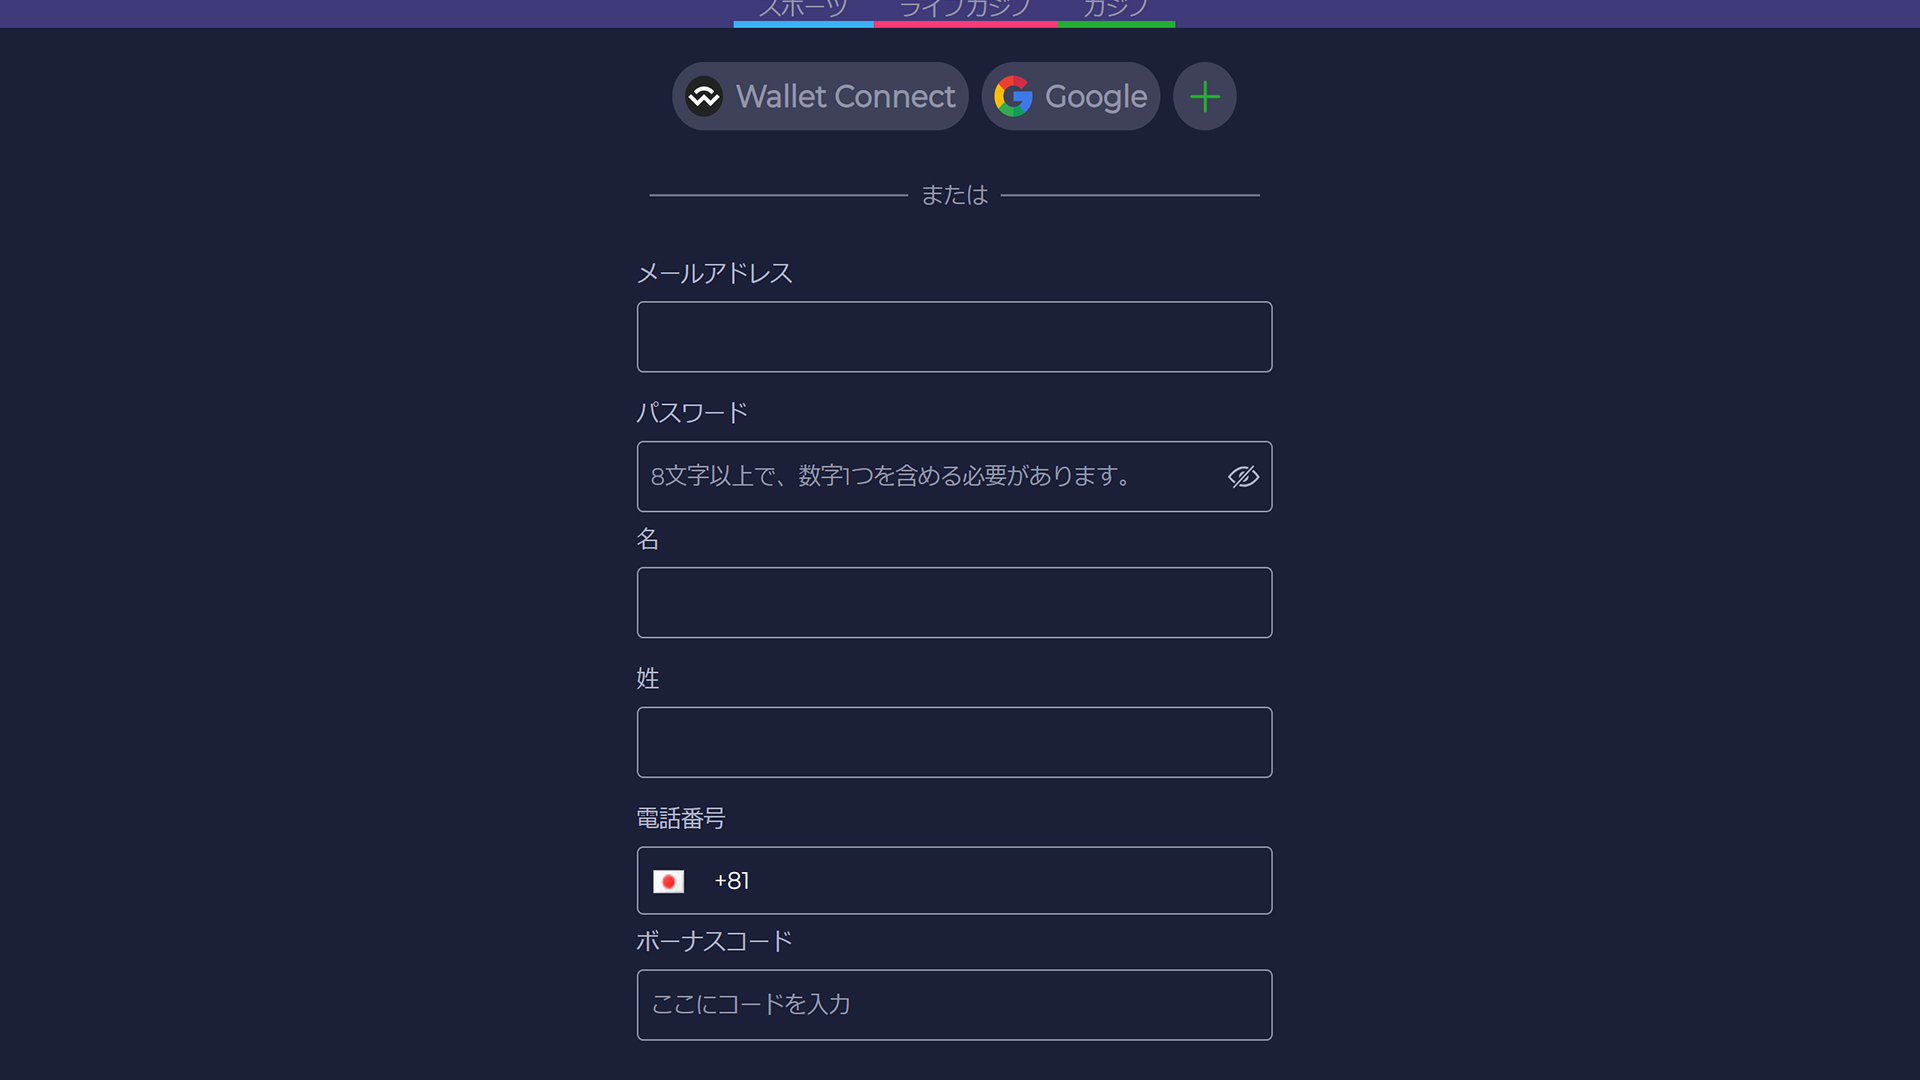Toggle password visibility eye icon

tap(1243, 477)
